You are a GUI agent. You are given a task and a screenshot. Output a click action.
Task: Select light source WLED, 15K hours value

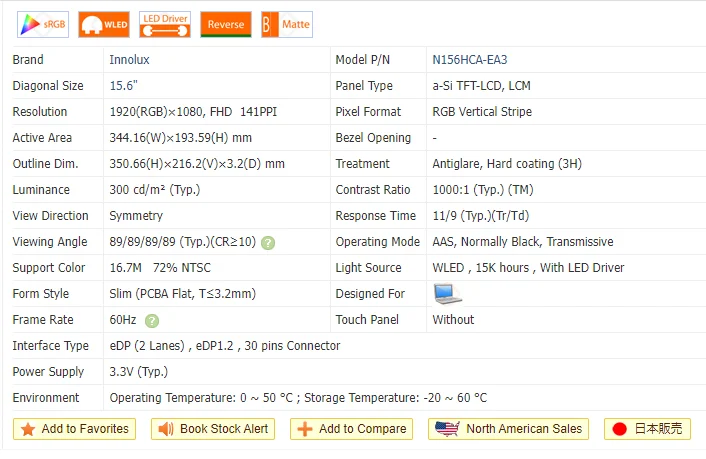click(x=528, y=268)
